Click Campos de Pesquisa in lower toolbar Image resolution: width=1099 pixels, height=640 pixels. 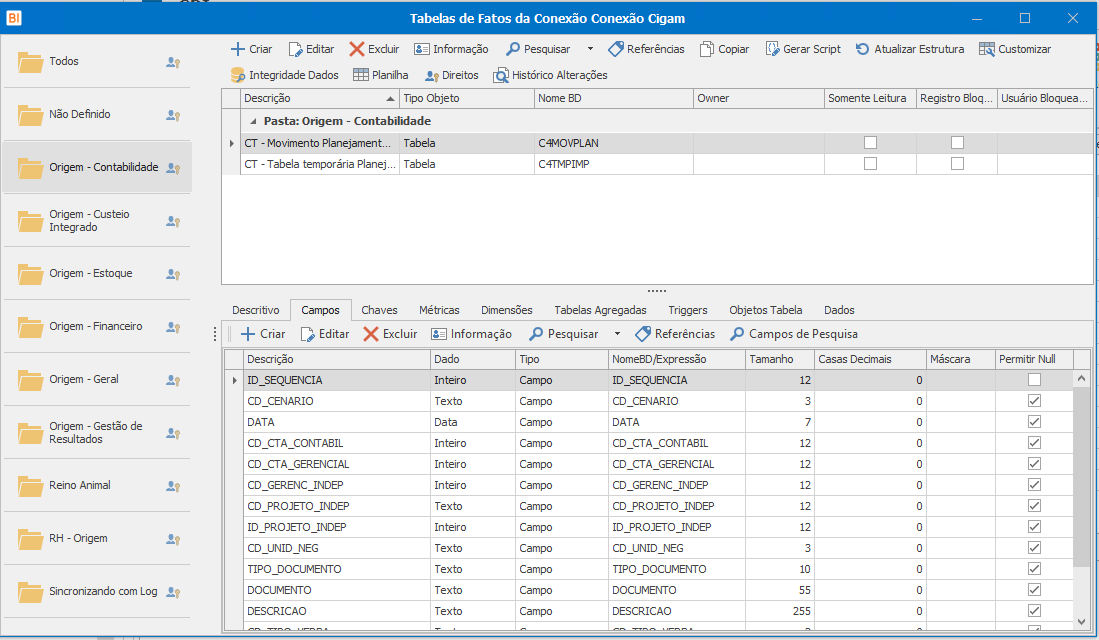[794, 334]
